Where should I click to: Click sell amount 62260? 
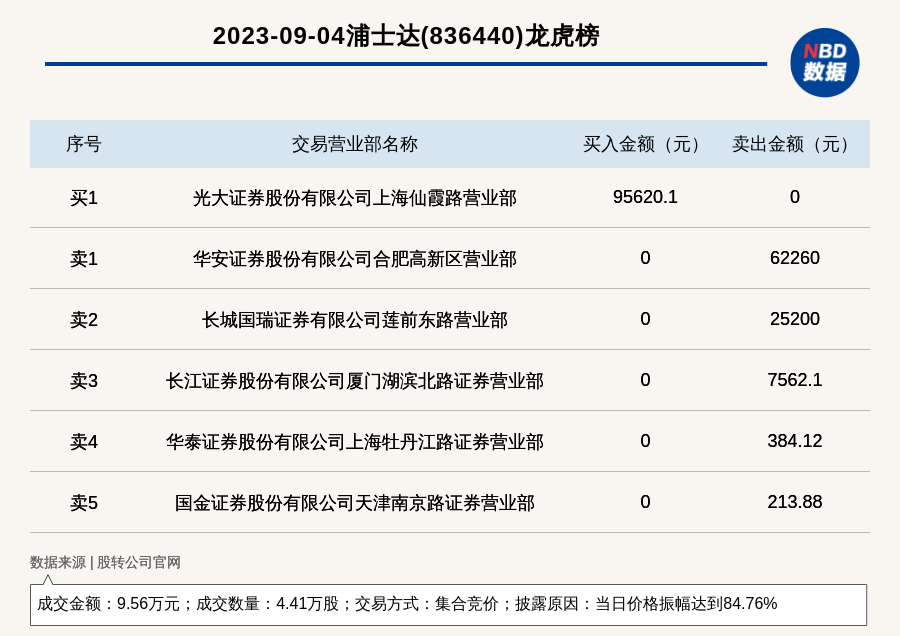tap(794, 258)
